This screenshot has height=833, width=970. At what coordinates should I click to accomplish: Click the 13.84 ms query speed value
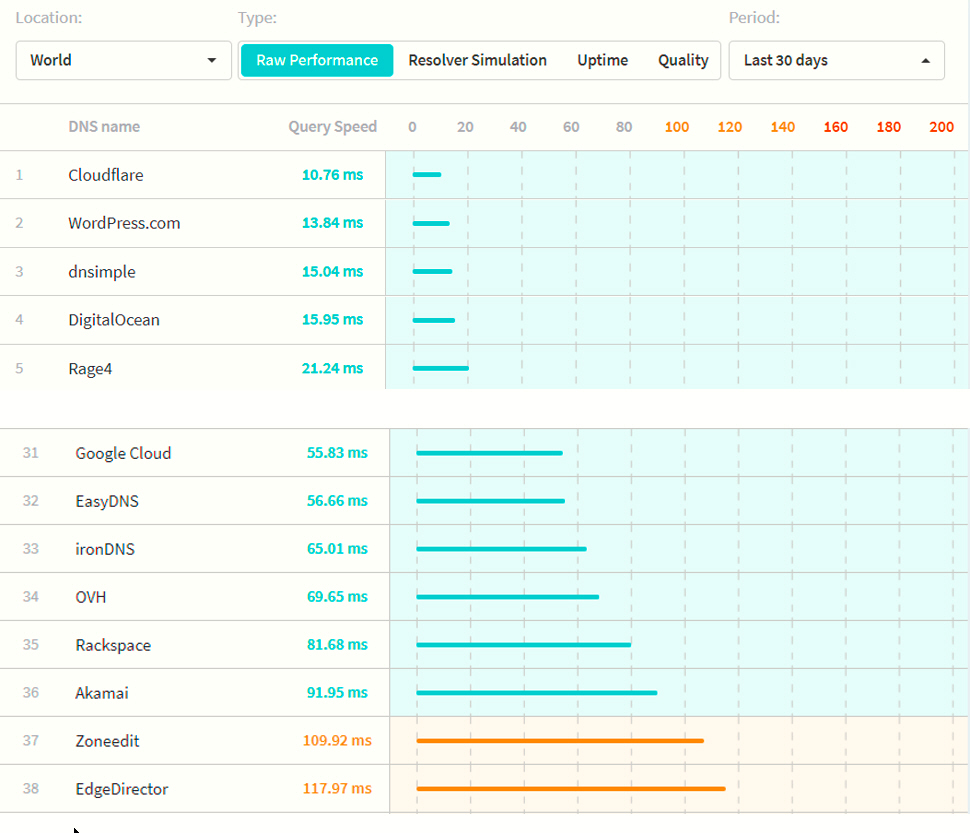click(332, 223)
